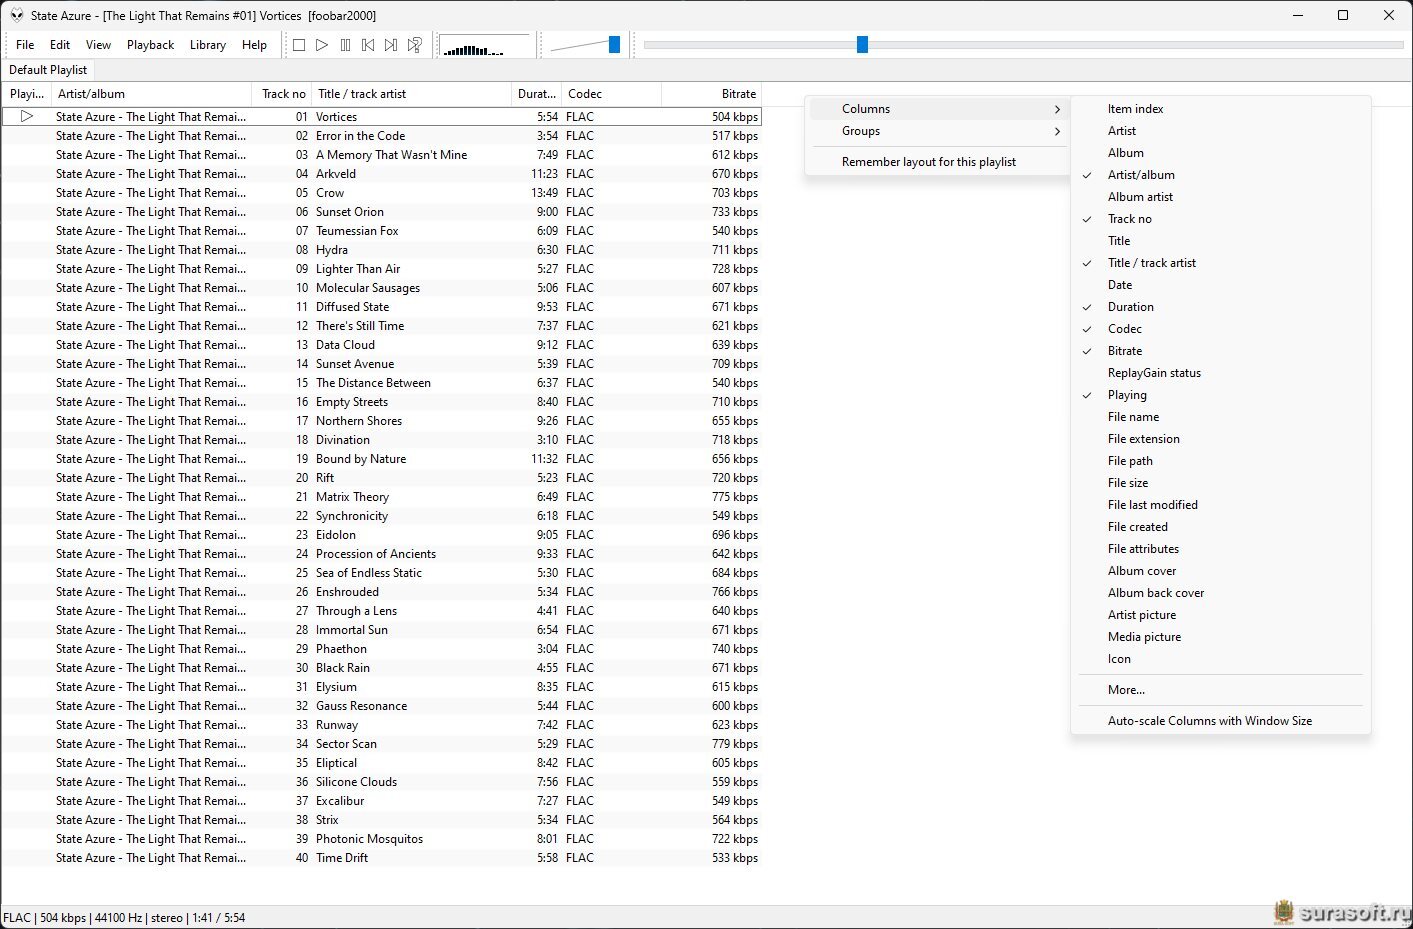1413x929 pixels.
Task: Select the track Crow
Action: tap(381, 193)
